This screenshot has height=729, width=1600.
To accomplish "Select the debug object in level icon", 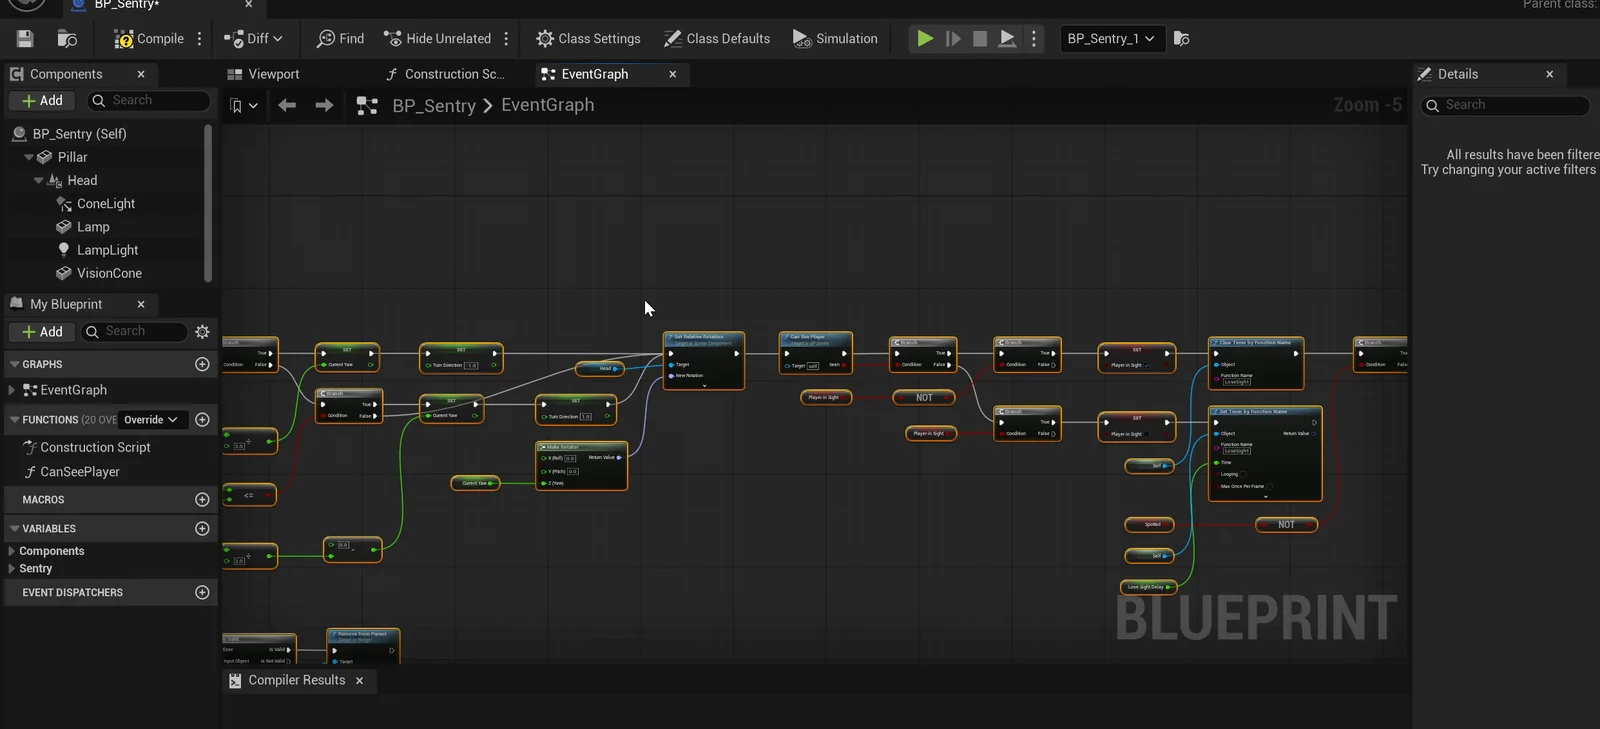I will (1181, 39).
